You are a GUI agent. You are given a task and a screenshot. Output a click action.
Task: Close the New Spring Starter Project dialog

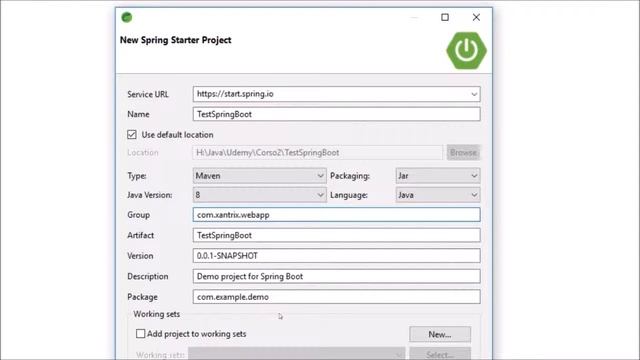(x=476, y=17)
